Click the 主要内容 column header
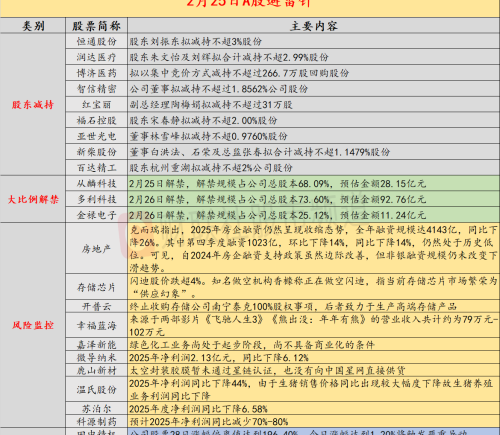Image resolution: width=500 pixels, height=435 pixels. 313,26
